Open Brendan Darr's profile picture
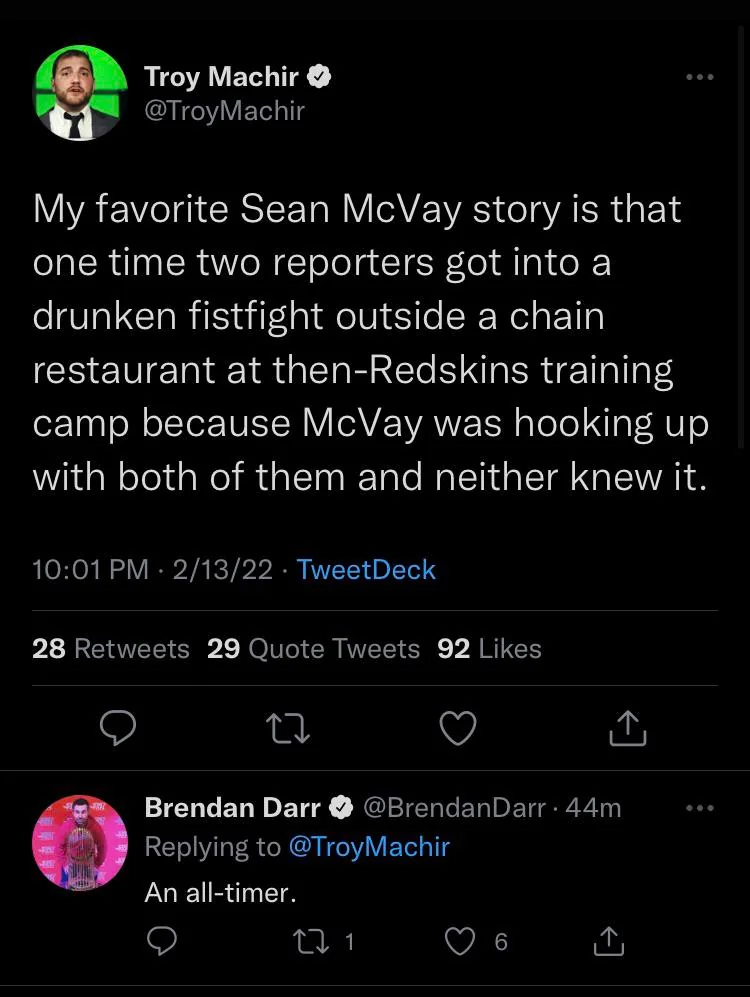 [81, 842]
